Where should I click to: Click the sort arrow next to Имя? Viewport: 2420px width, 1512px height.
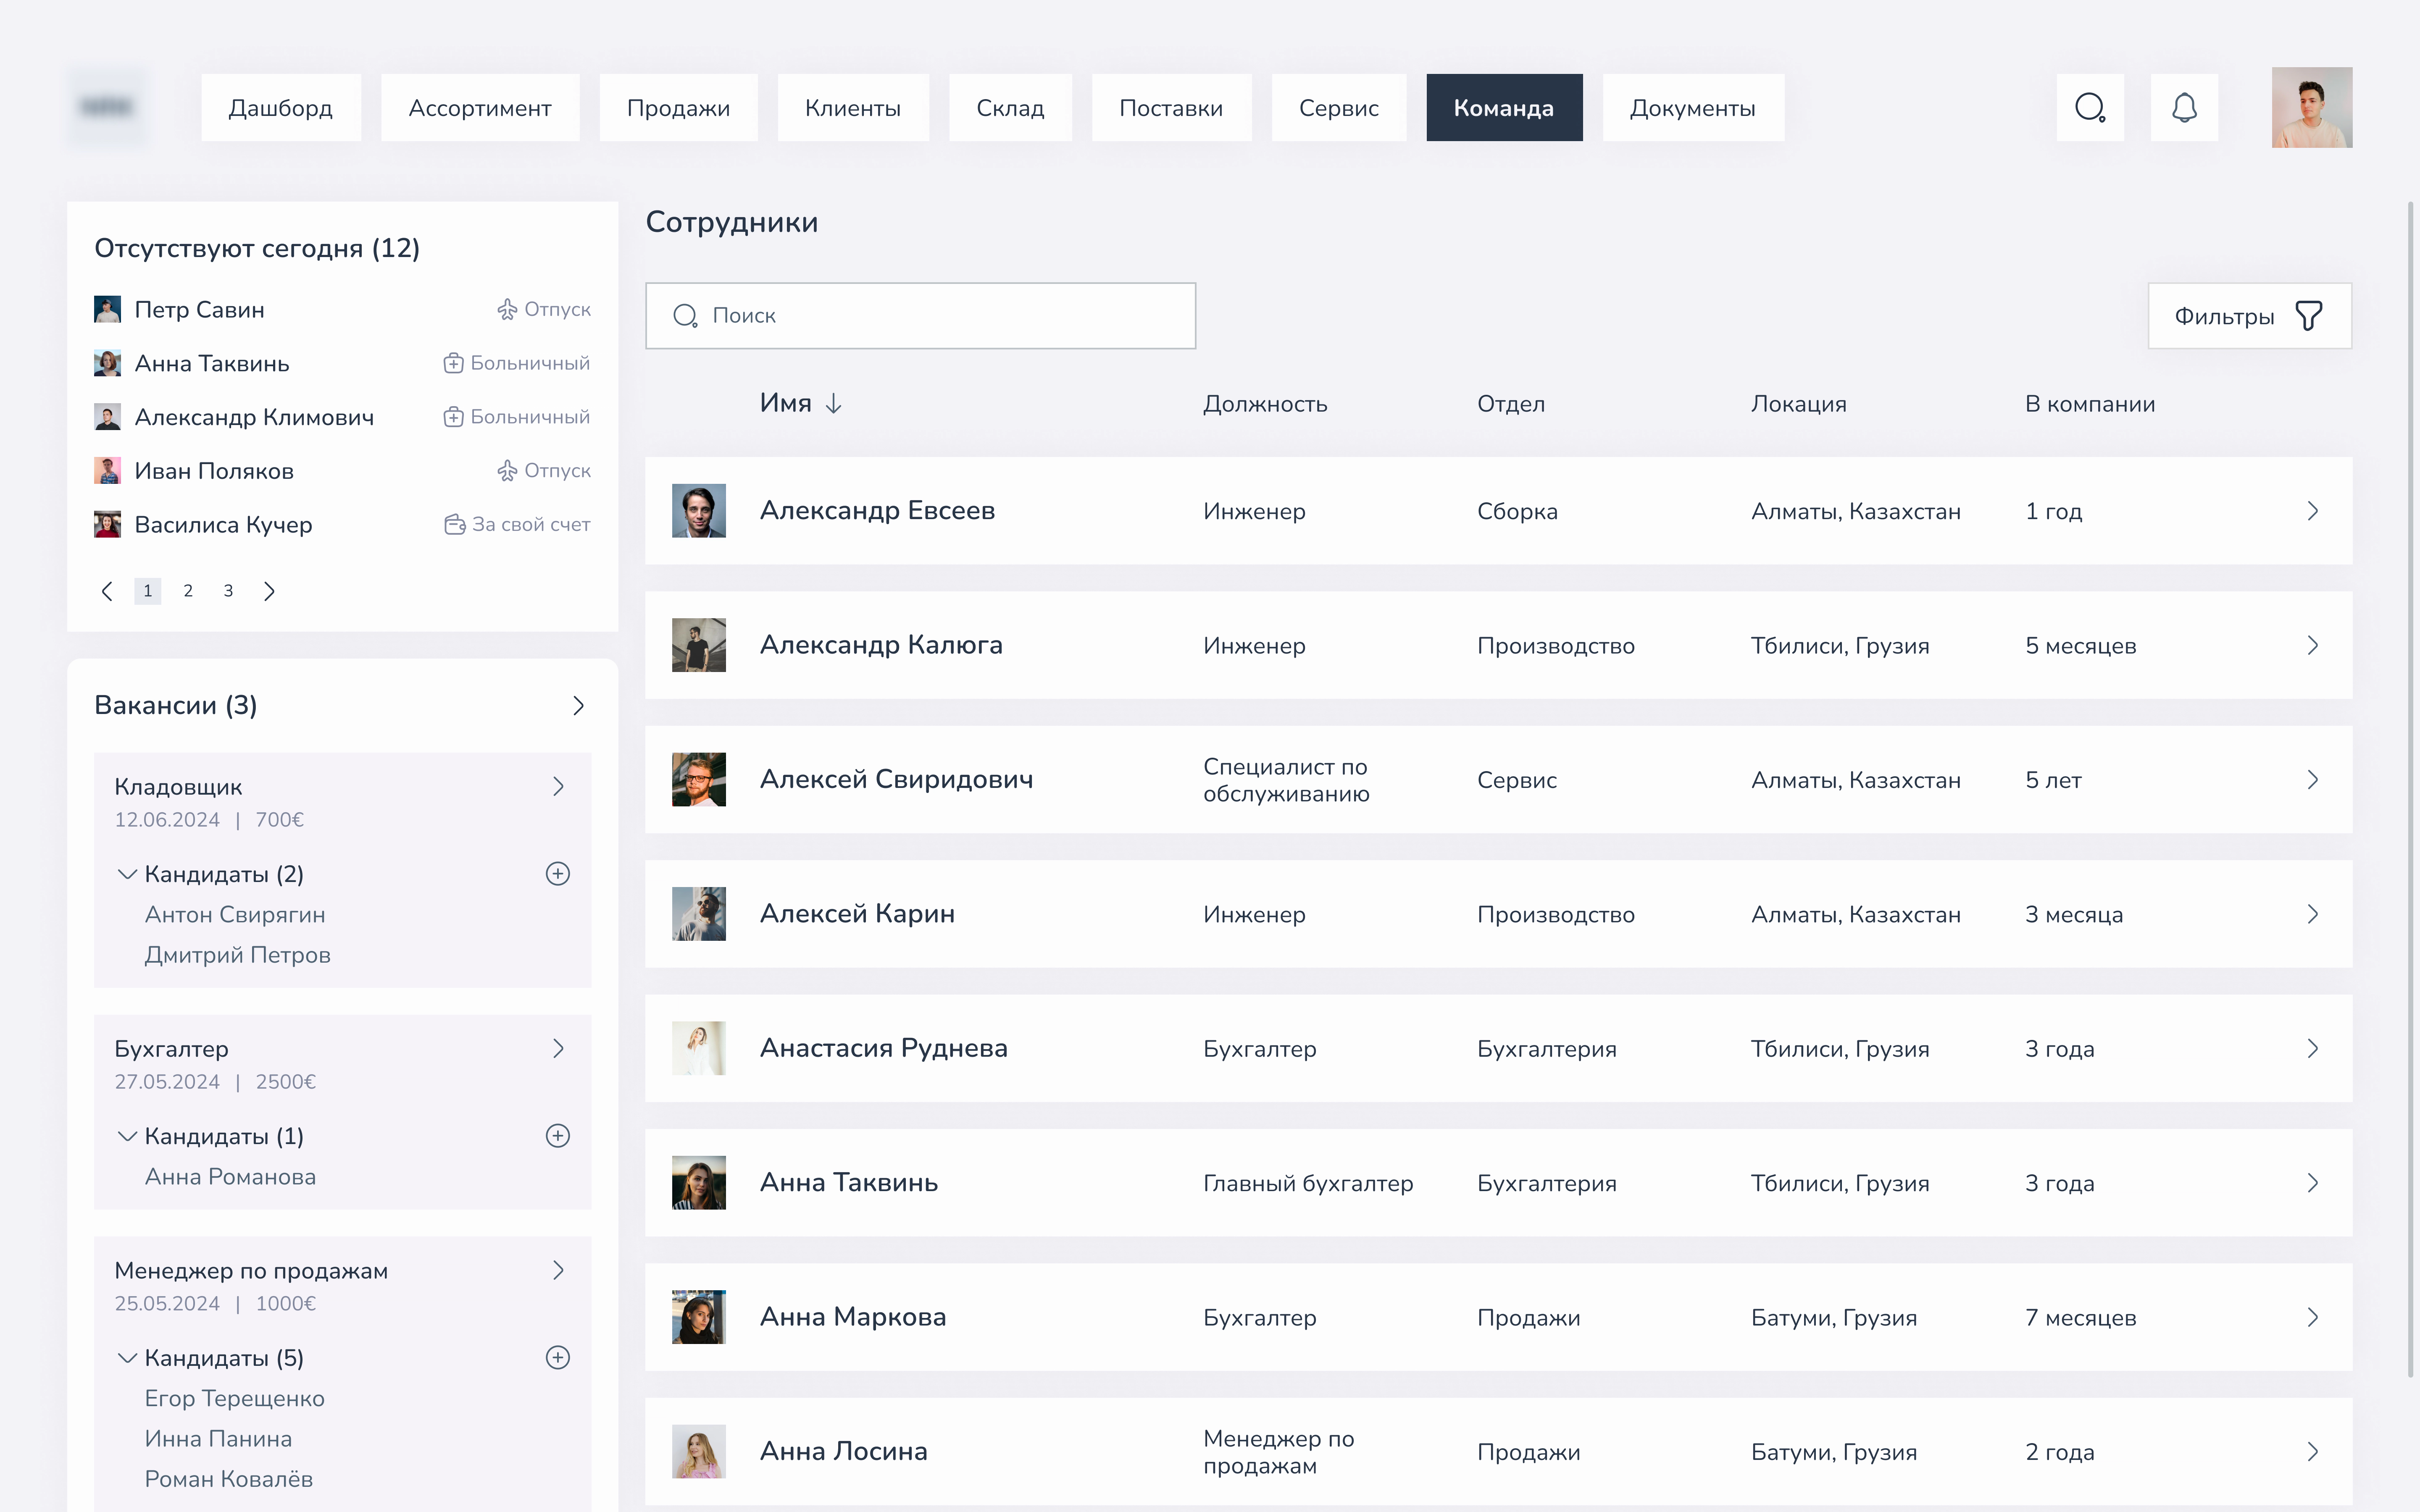pos(834,404)
